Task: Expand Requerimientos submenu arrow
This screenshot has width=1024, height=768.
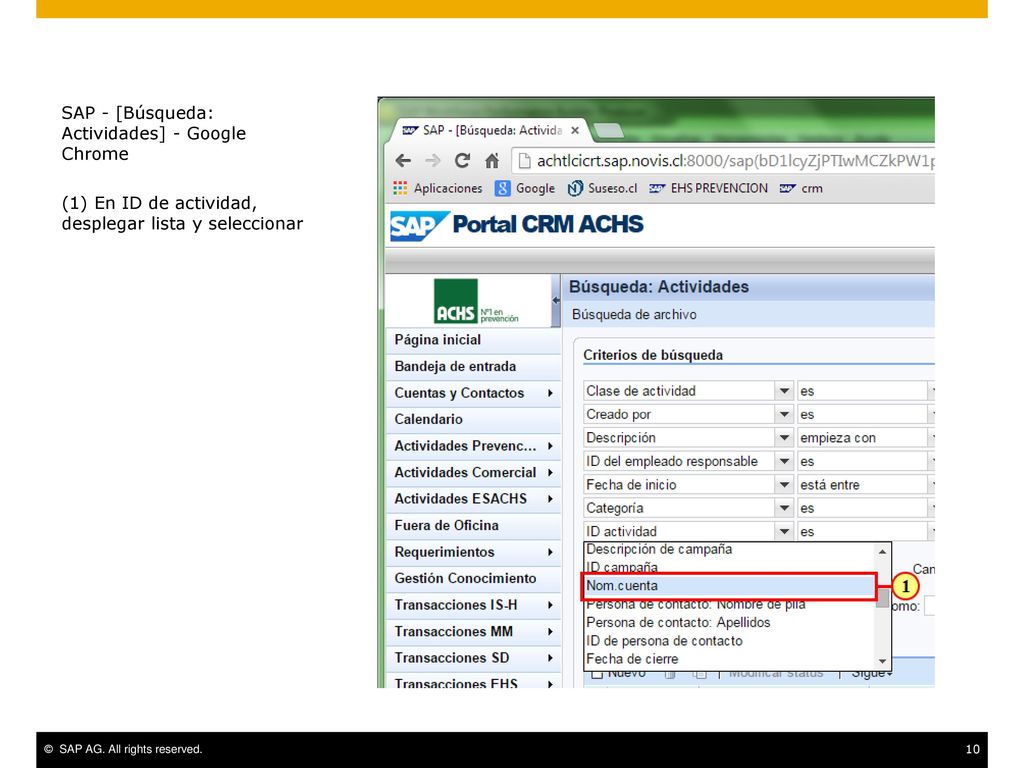Action: tap(550, 552)
